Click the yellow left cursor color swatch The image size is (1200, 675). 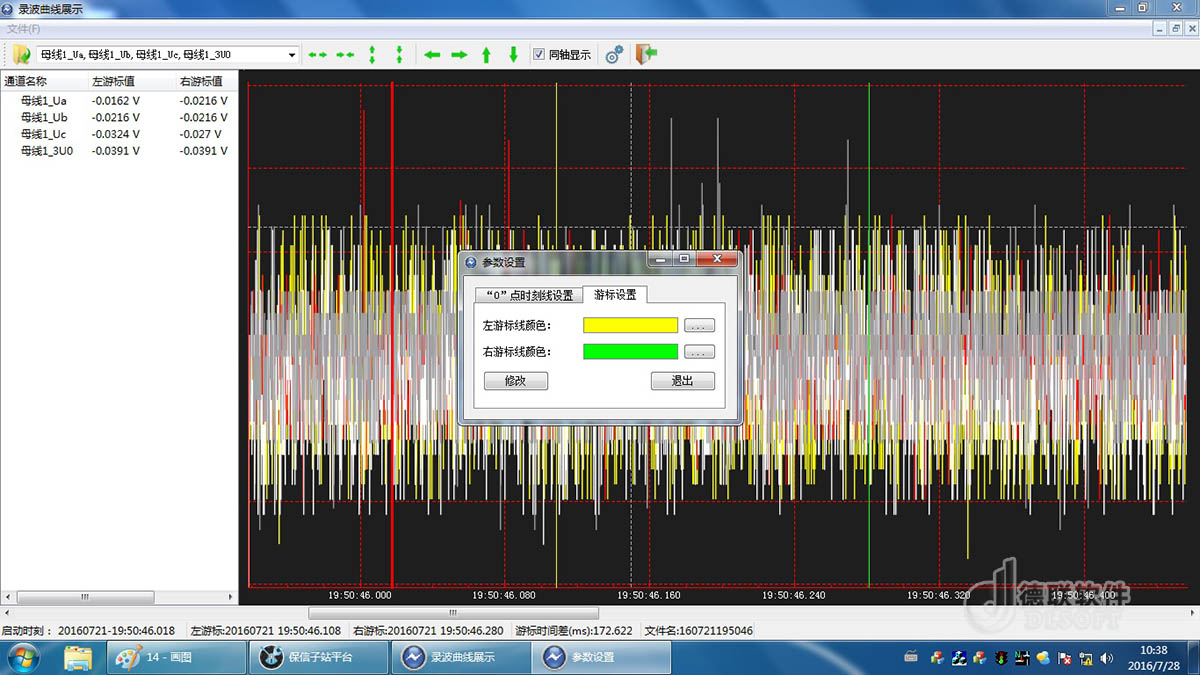[630, 325]
